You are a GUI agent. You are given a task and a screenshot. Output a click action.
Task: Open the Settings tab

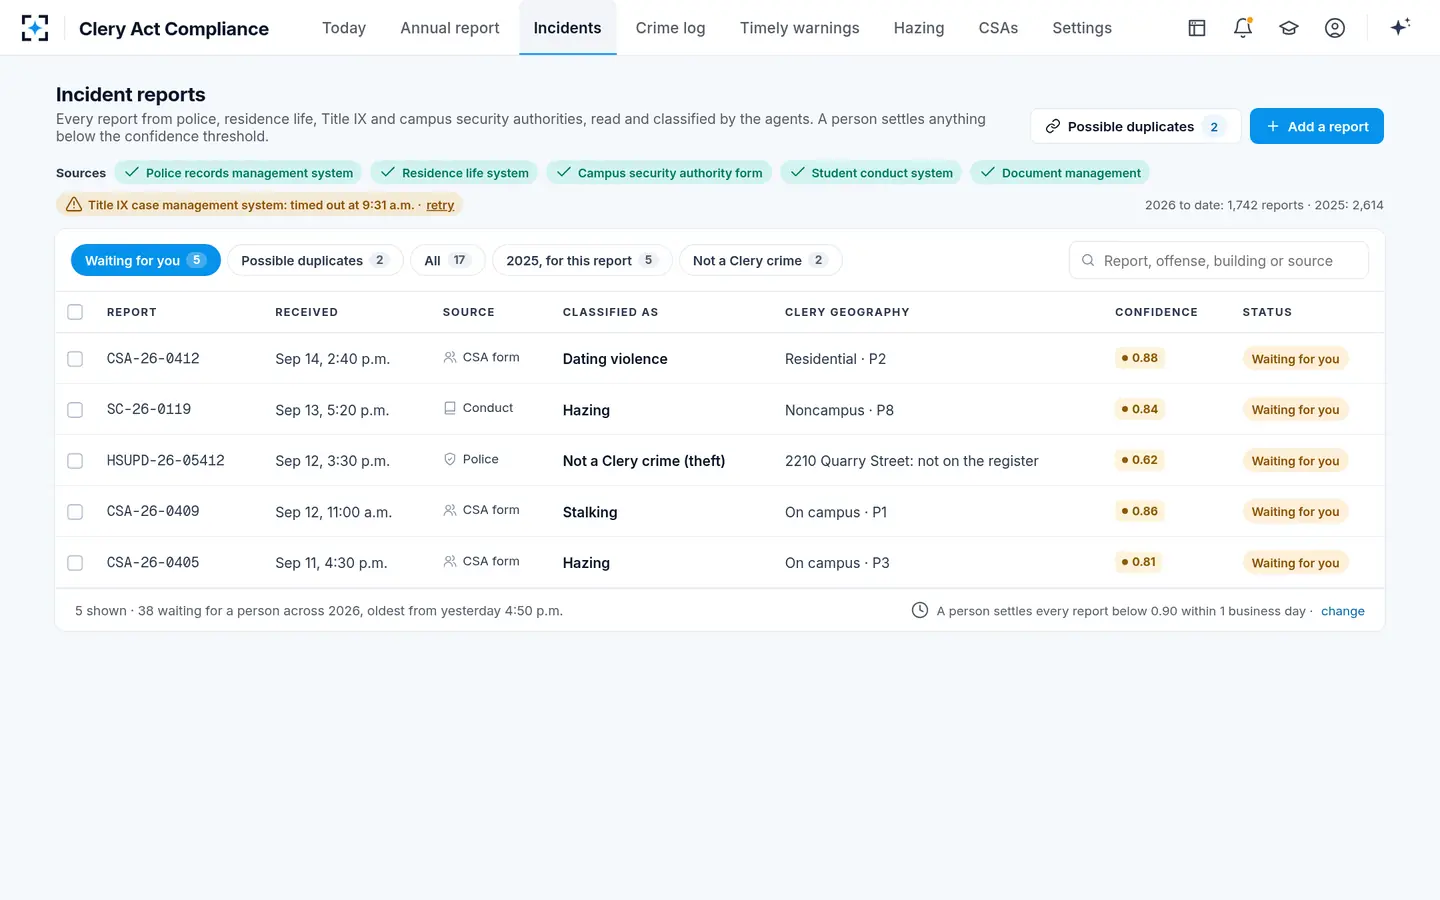click(x=1082, y=28)
